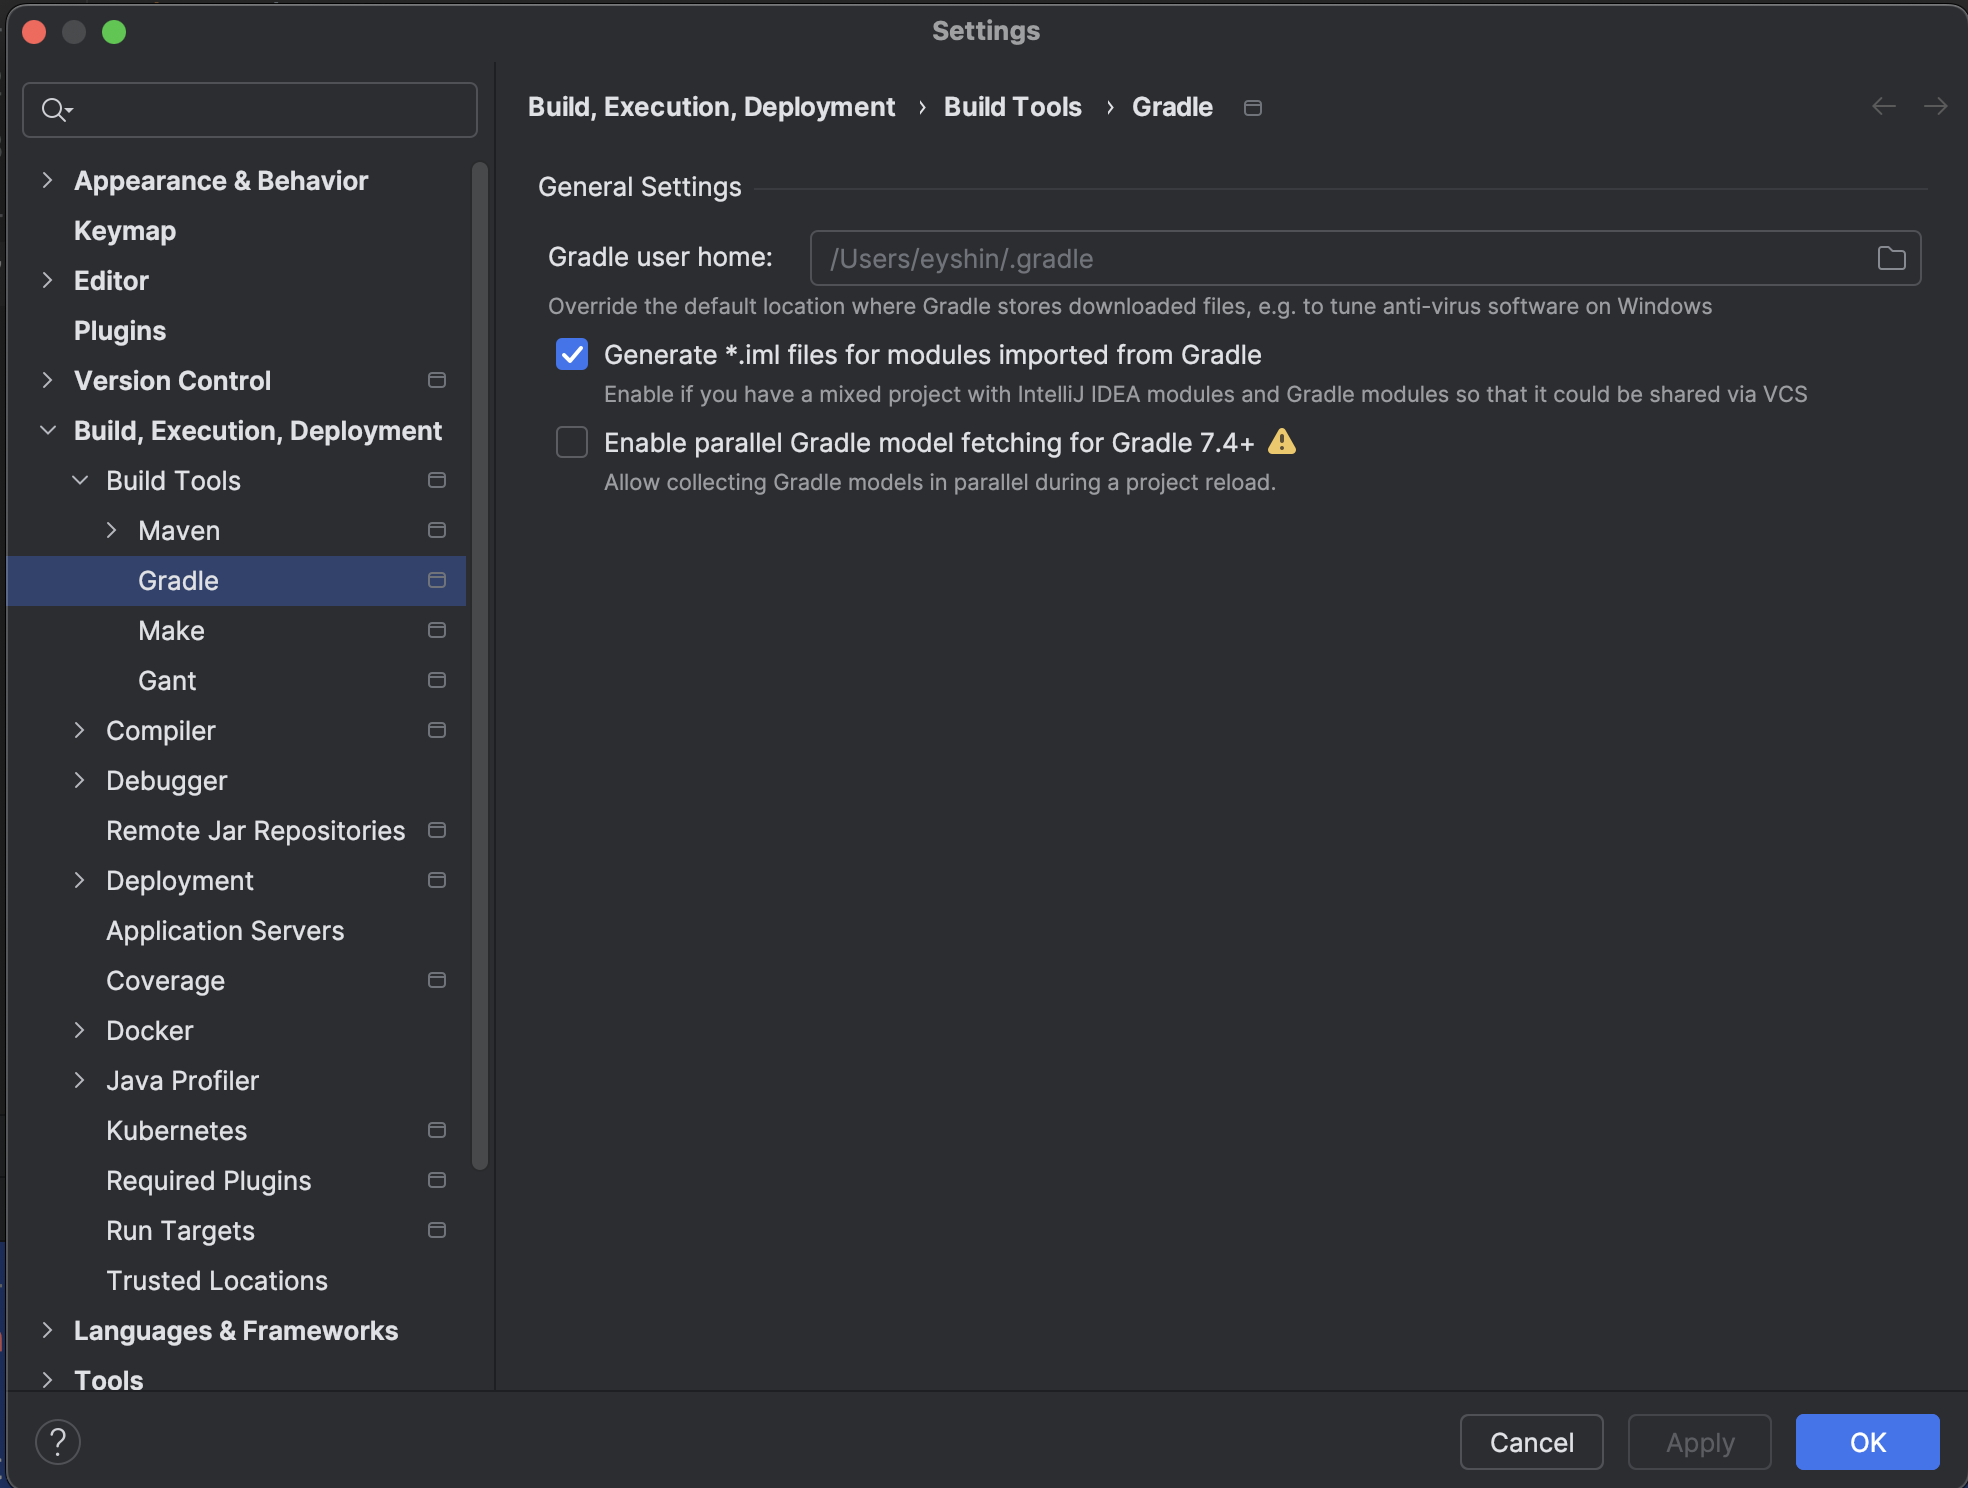Click project icon on Build Tools row
This screenshot has width=1968, height=1488.
pos(437,480)
